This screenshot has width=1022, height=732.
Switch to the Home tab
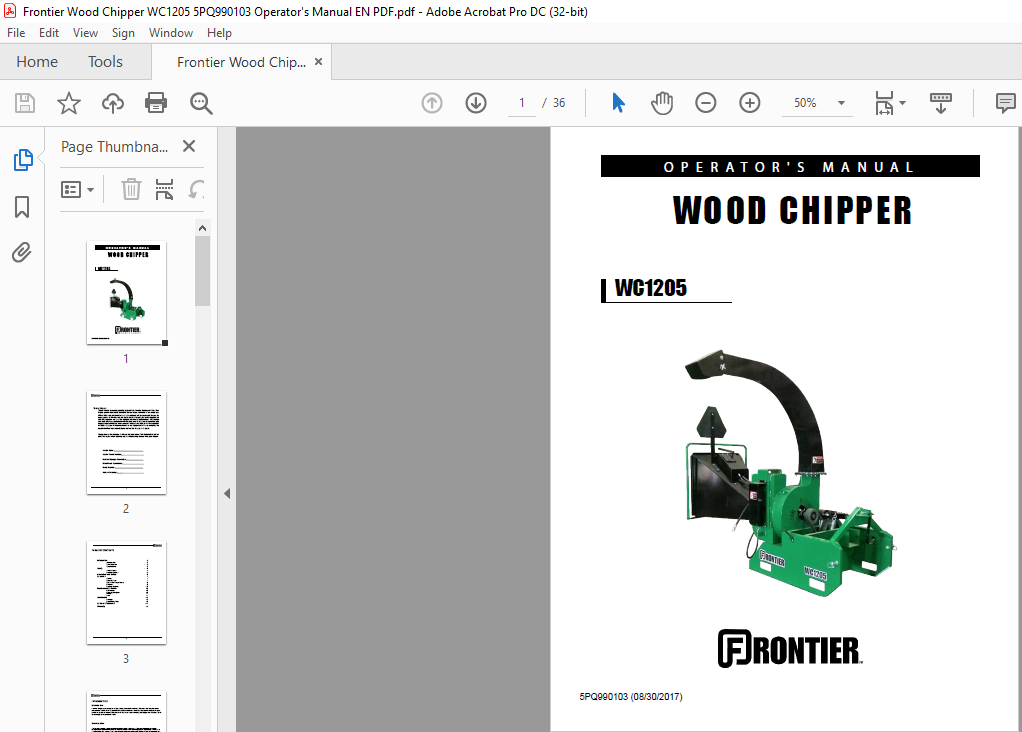pos(37,62)
